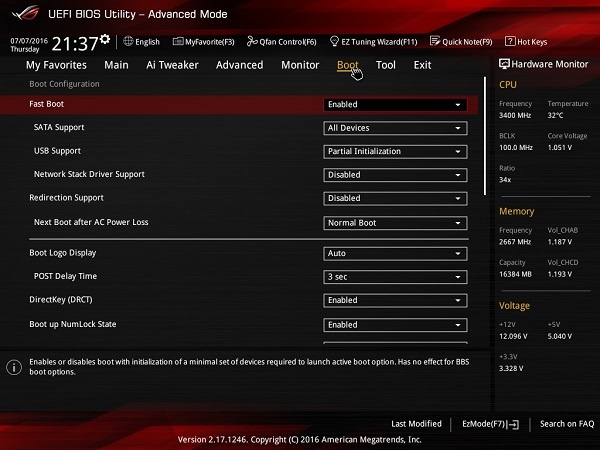Click the settings list scrollbar
The image size is (600, 450).
pyautogui.click(x=485, y=136)
